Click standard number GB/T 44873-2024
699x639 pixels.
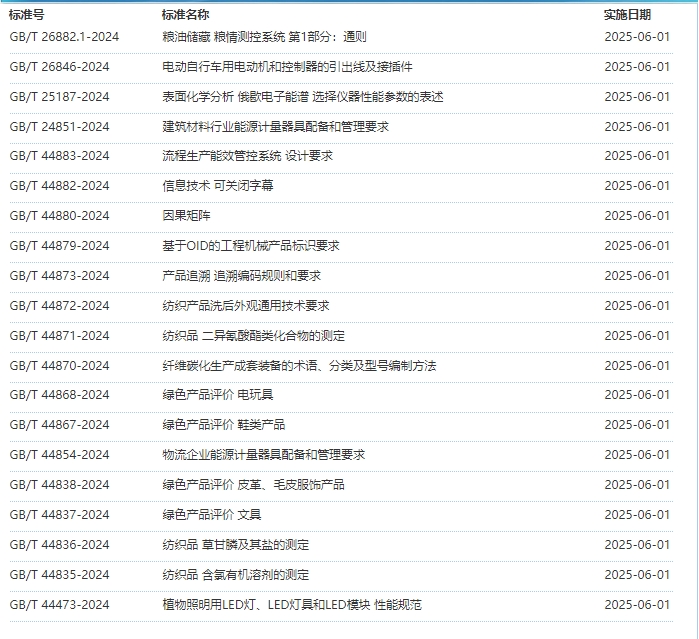(59, 276)
